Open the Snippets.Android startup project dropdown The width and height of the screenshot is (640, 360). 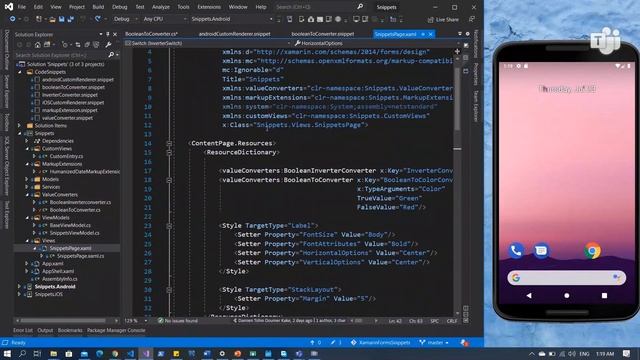tap(232, 19)
